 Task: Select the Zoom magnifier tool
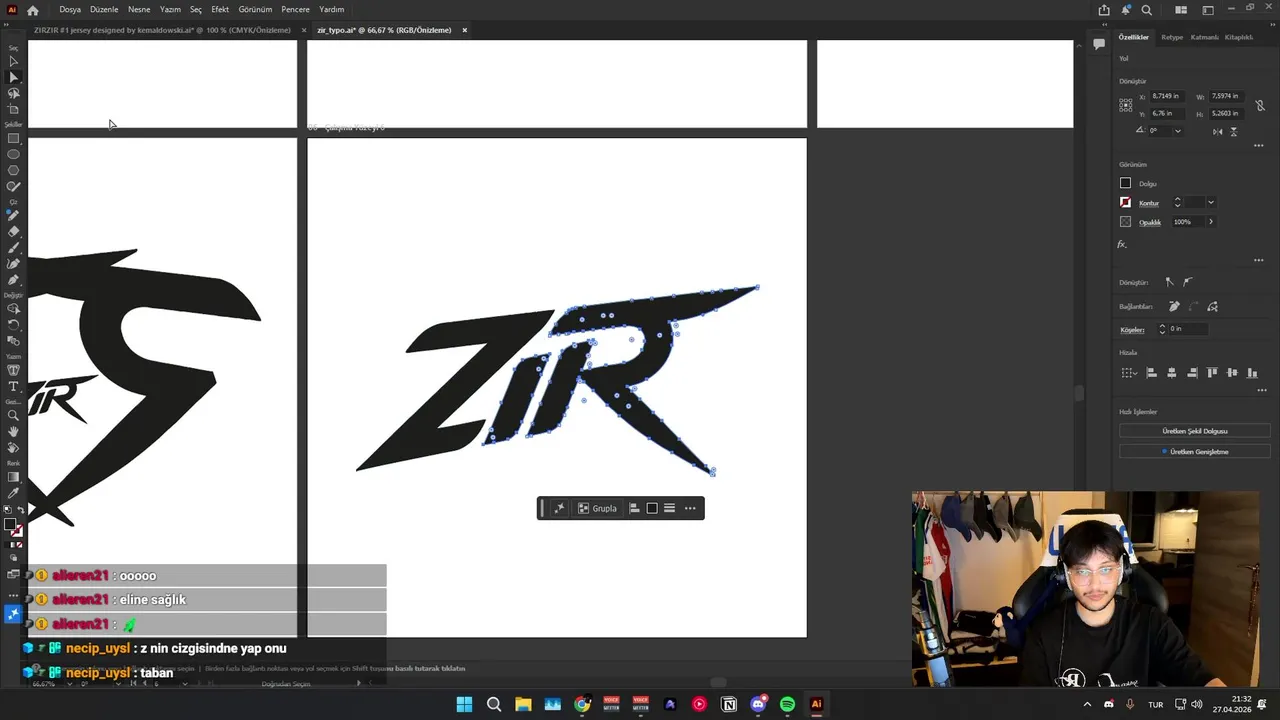click(13, 415)
